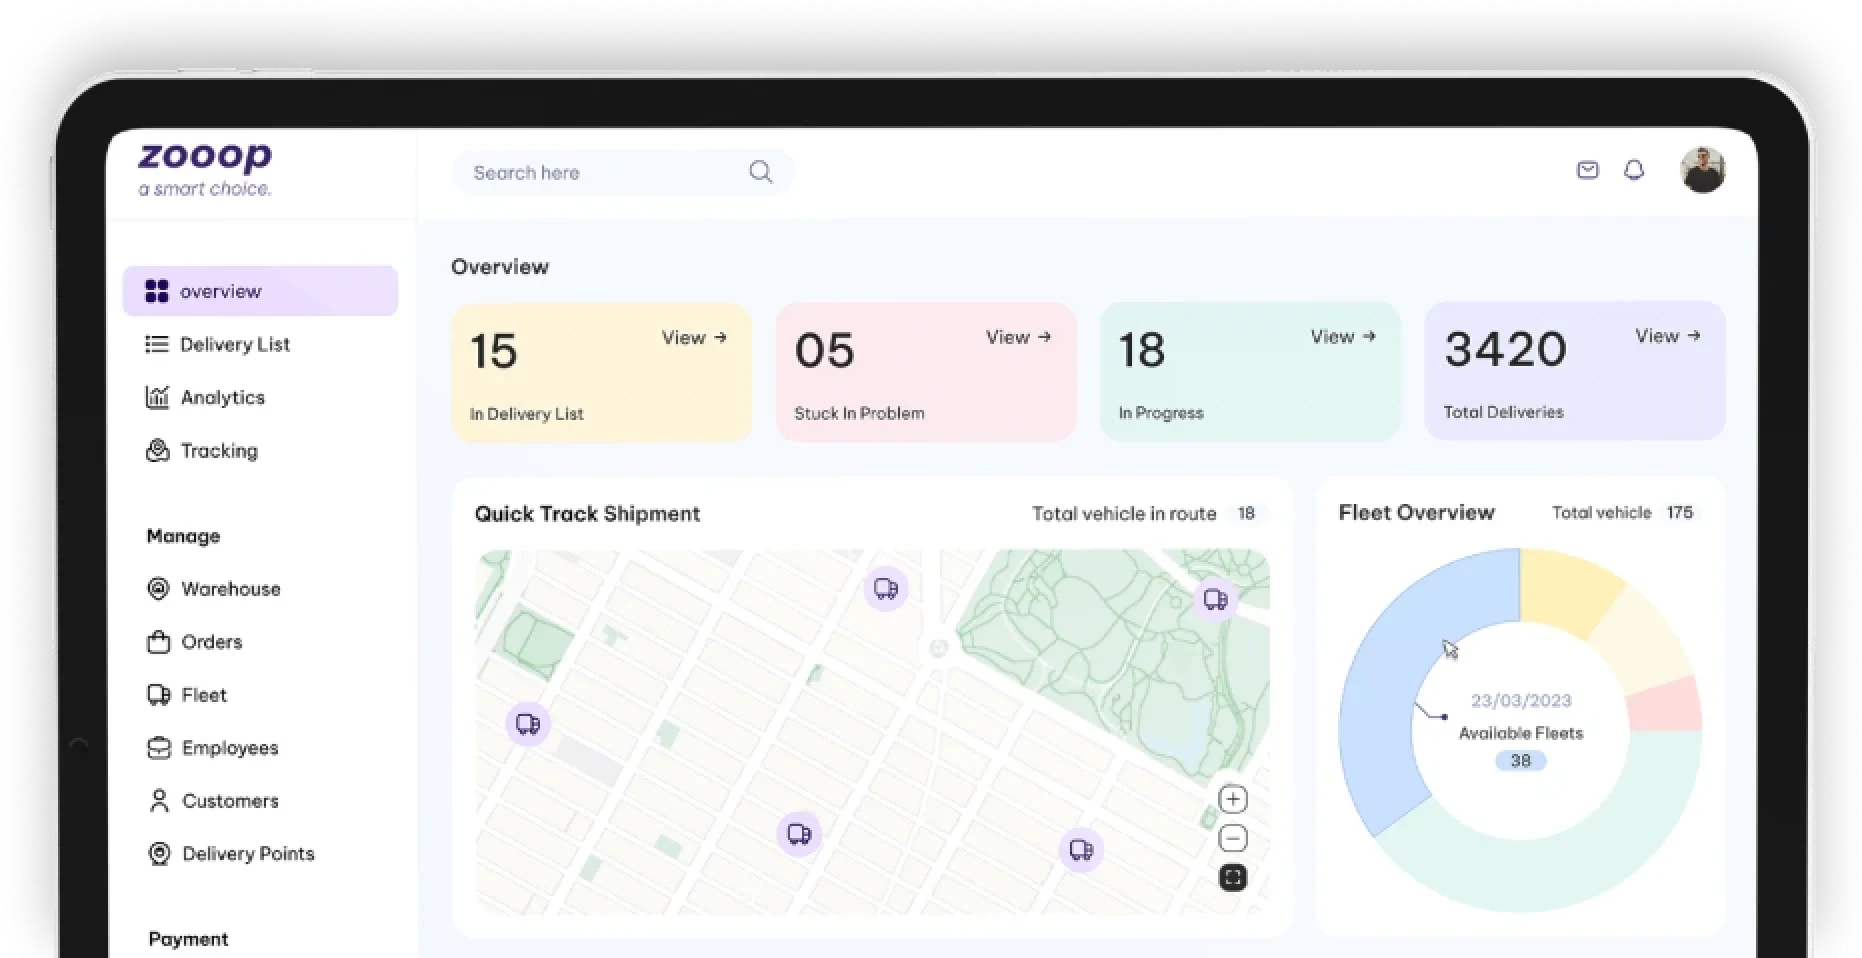This screenshot has width=1862, height=958.
Task: Open the messages envelope icon
Action: pyautogui.click(x=1587, y=170)
